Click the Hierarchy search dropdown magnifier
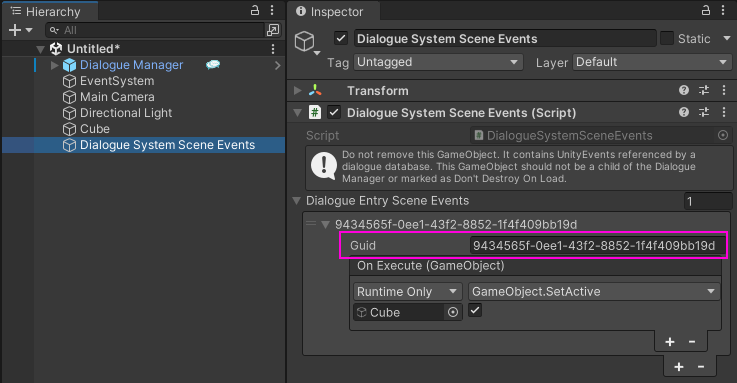737x383 pixels. tap(55, 30)
